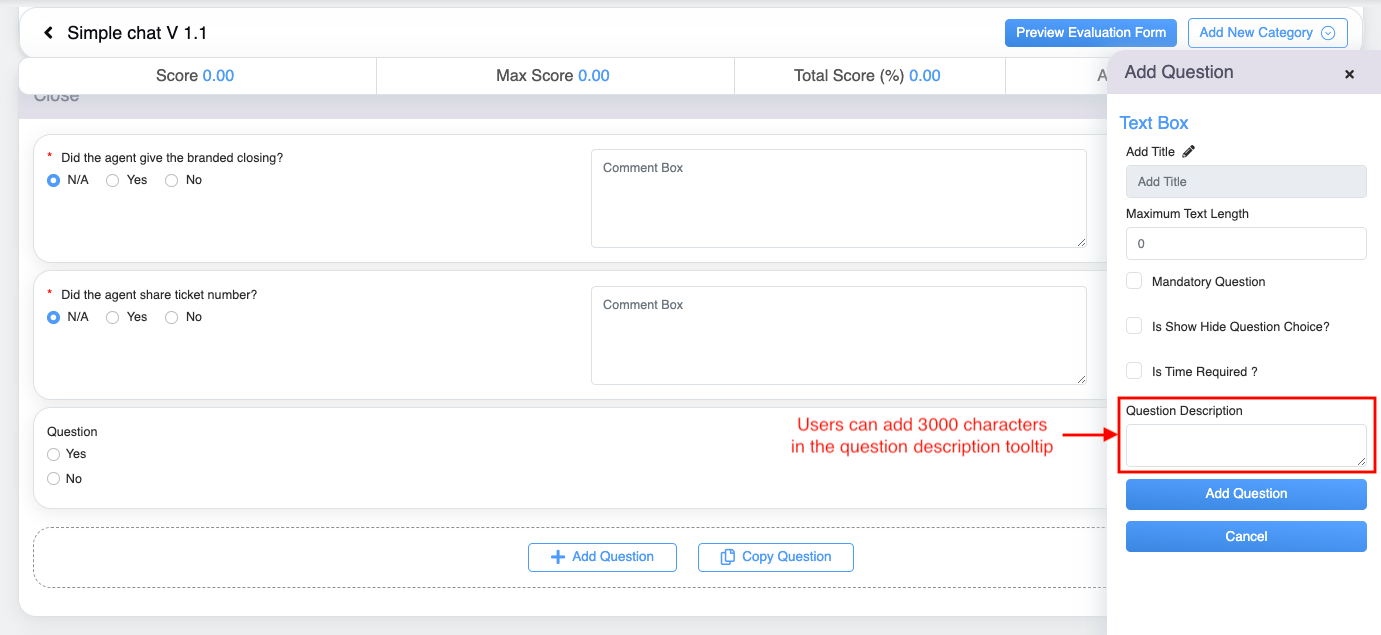Screen dimensions: 1381x635
Task: Enable the Mandatory Question checkbox
Action: click(x=1134, y=281)
